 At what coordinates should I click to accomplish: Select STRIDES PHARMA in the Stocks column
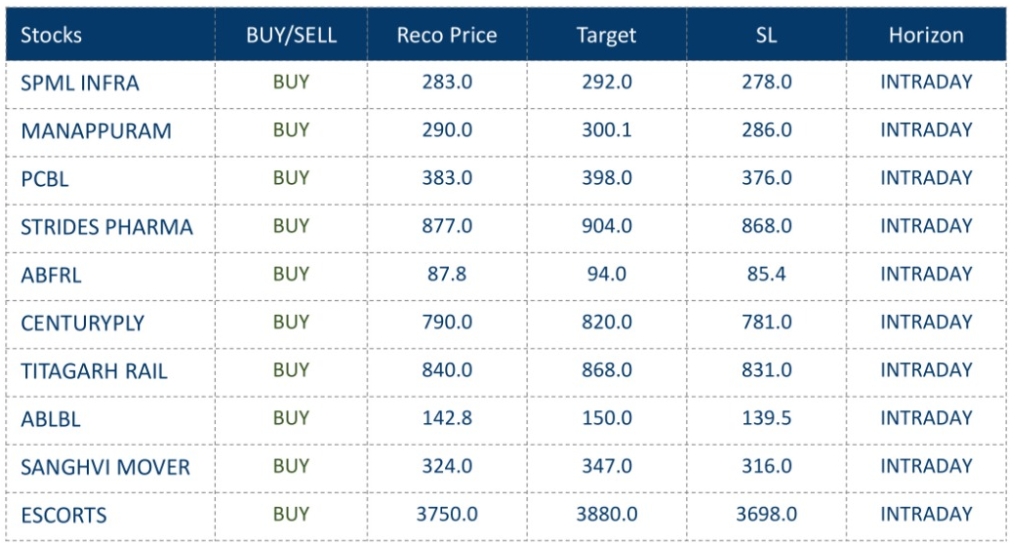pos(107,227)
